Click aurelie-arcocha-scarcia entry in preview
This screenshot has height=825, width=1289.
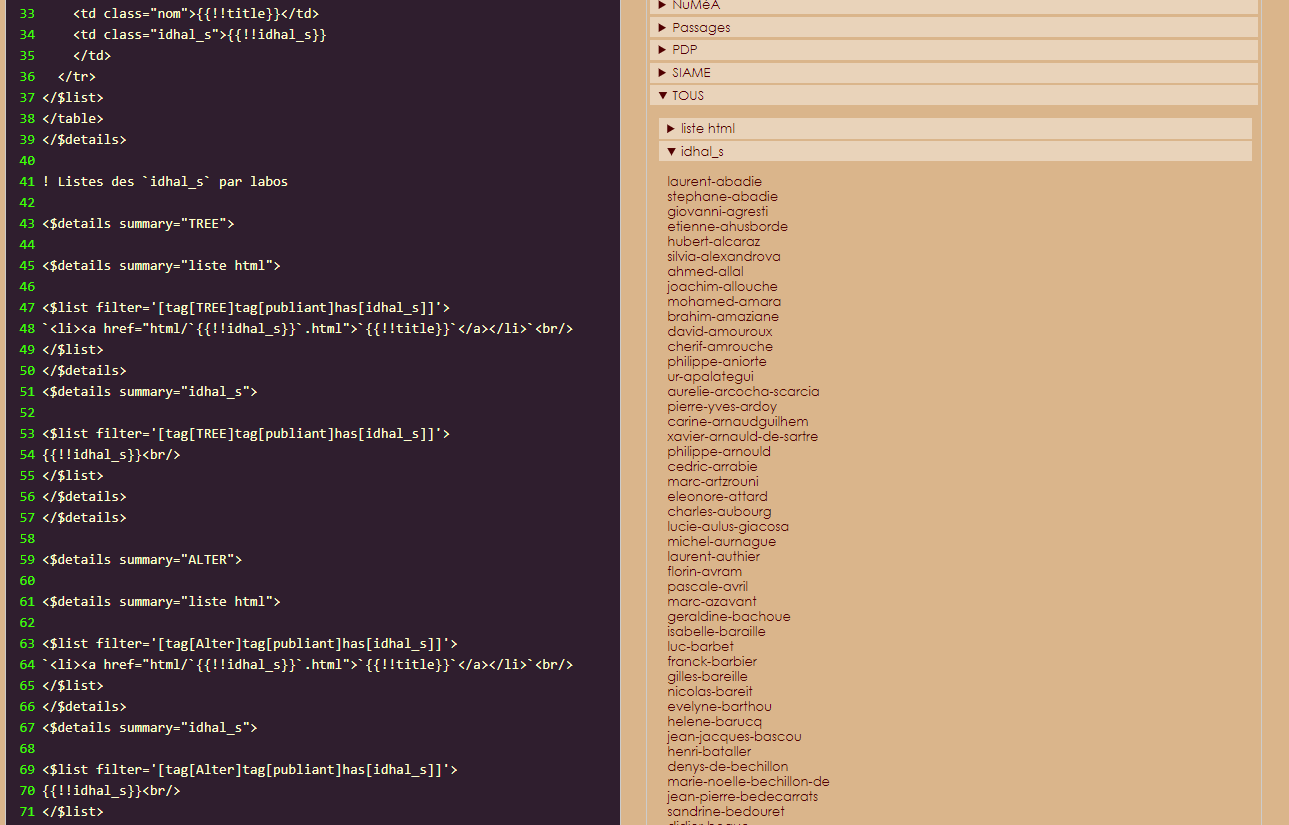[x=743, y=392]
